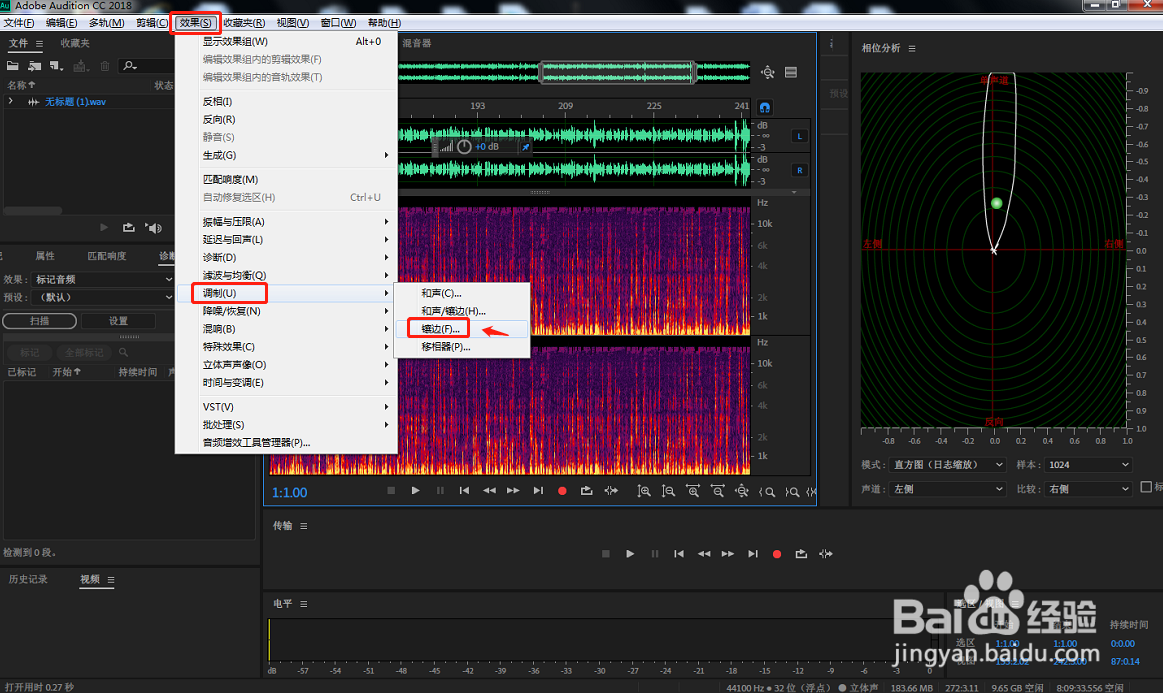Click the import file icon in Files panel
The image size is (1163, 693).
(x=34, y=66)
